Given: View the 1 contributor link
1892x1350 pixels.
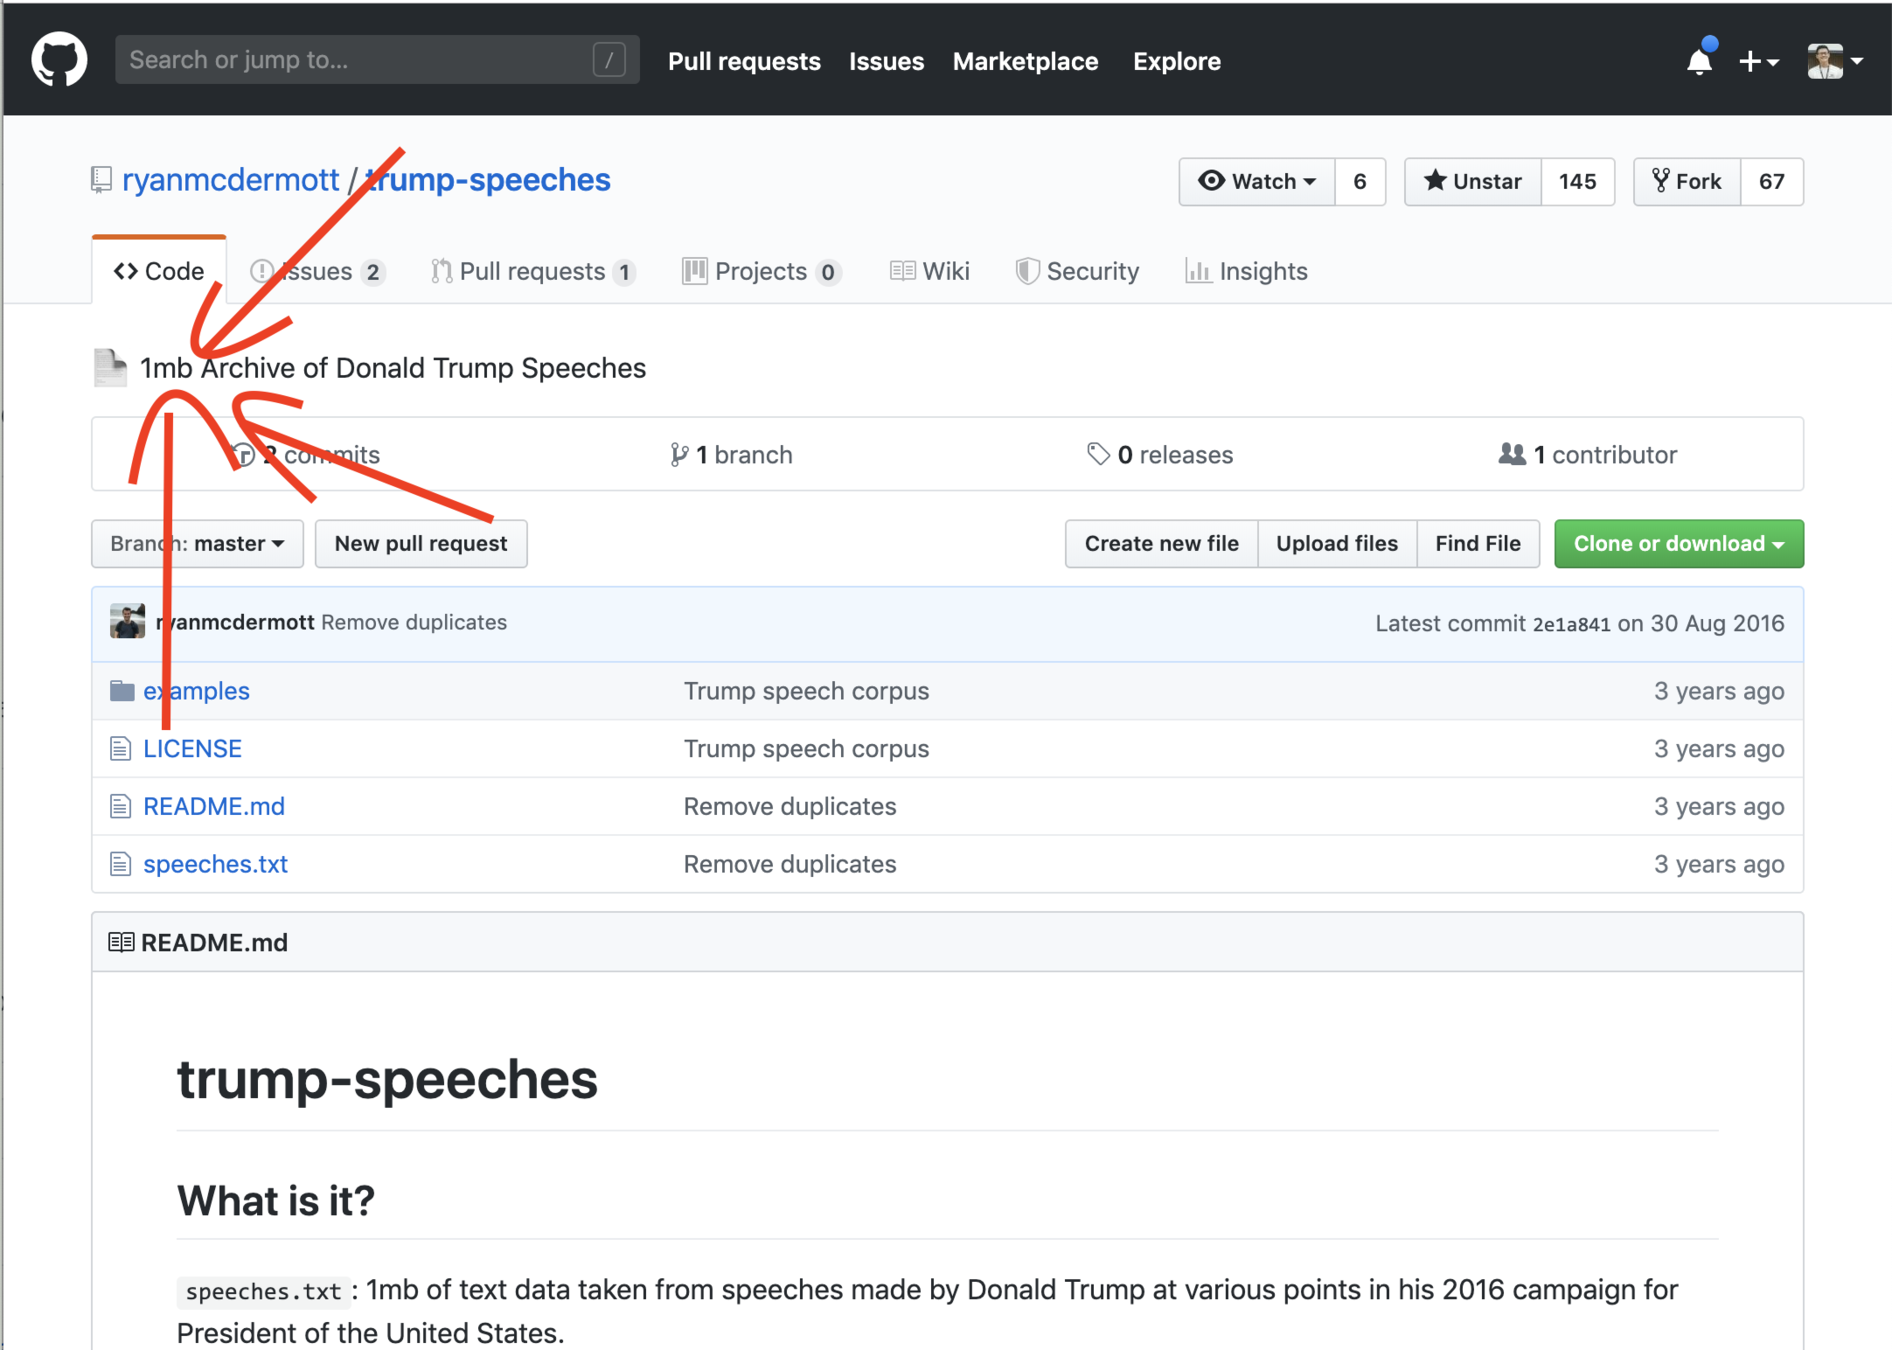Looking at the screenshot, I should click(x=1588, y=455).
